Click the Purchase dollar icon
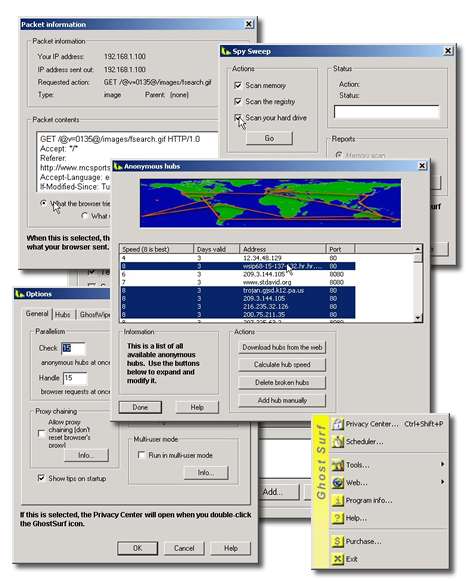This screenshot has width=466, height=581. coord(337,541)
